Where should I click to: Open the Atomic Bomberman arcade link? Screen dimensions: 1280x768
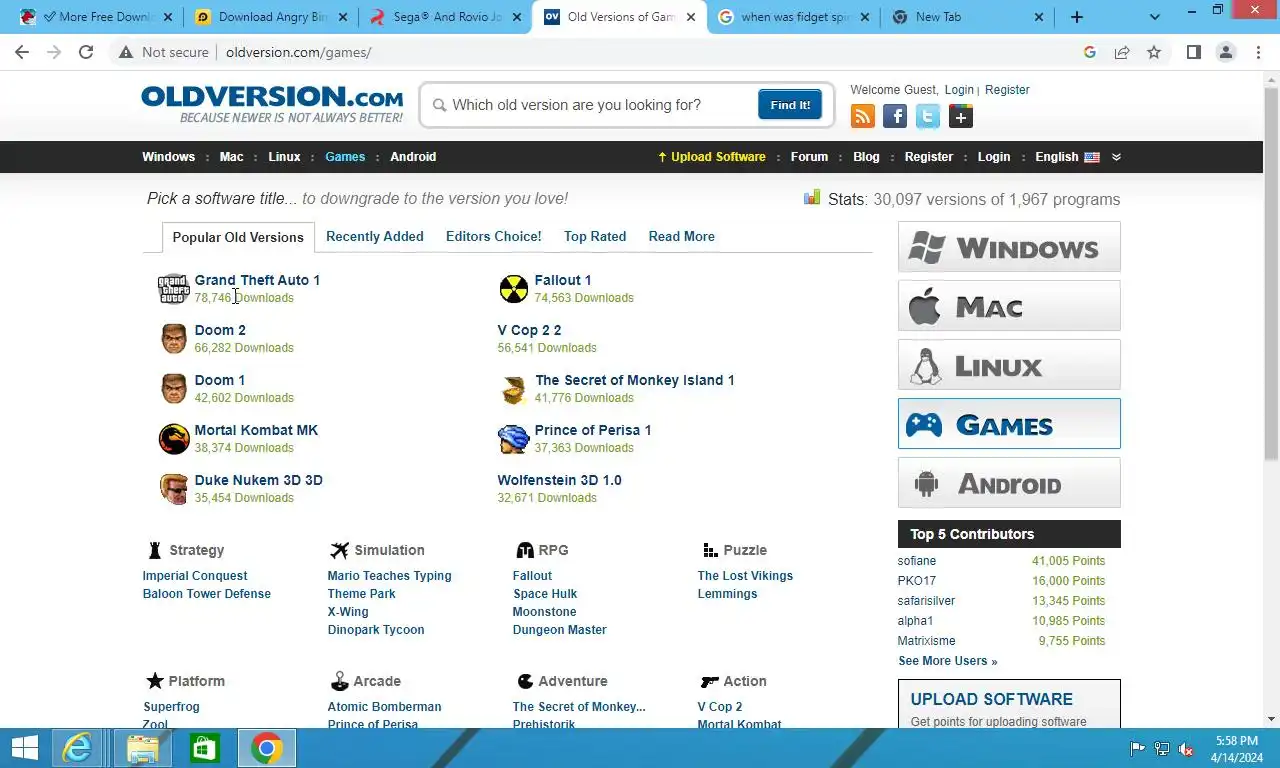pos(384,707)
